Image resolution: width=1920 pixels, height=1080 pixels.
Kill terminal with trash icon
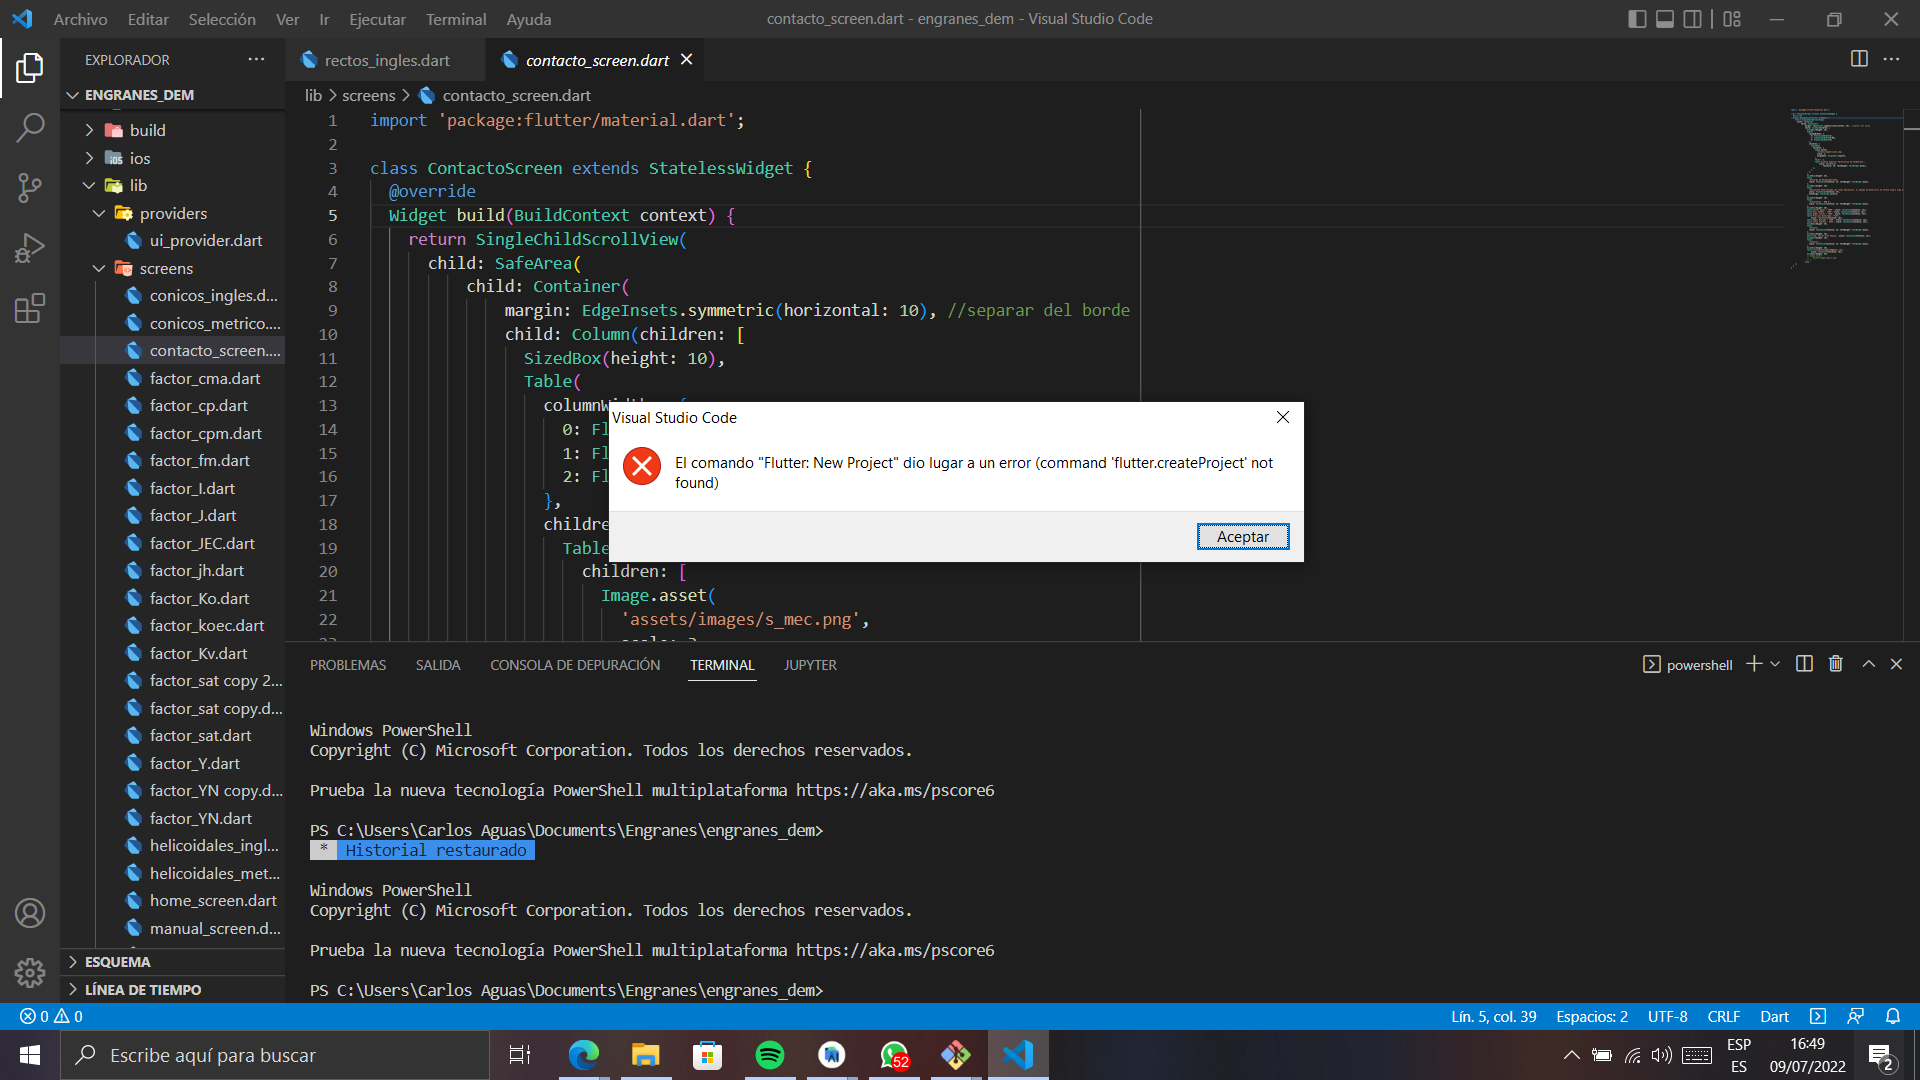point(1836,664)
